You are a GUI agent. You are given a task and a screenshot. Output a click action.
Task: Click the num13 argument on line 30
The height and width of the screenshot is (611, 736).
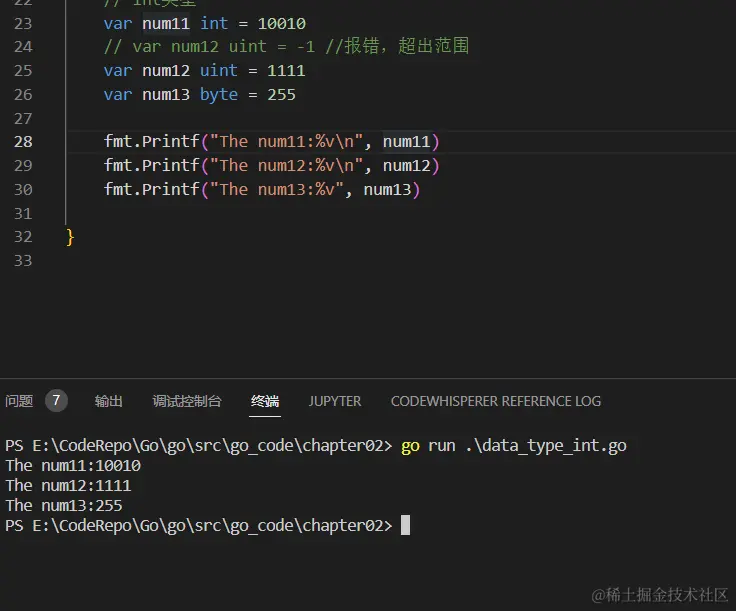387,190
